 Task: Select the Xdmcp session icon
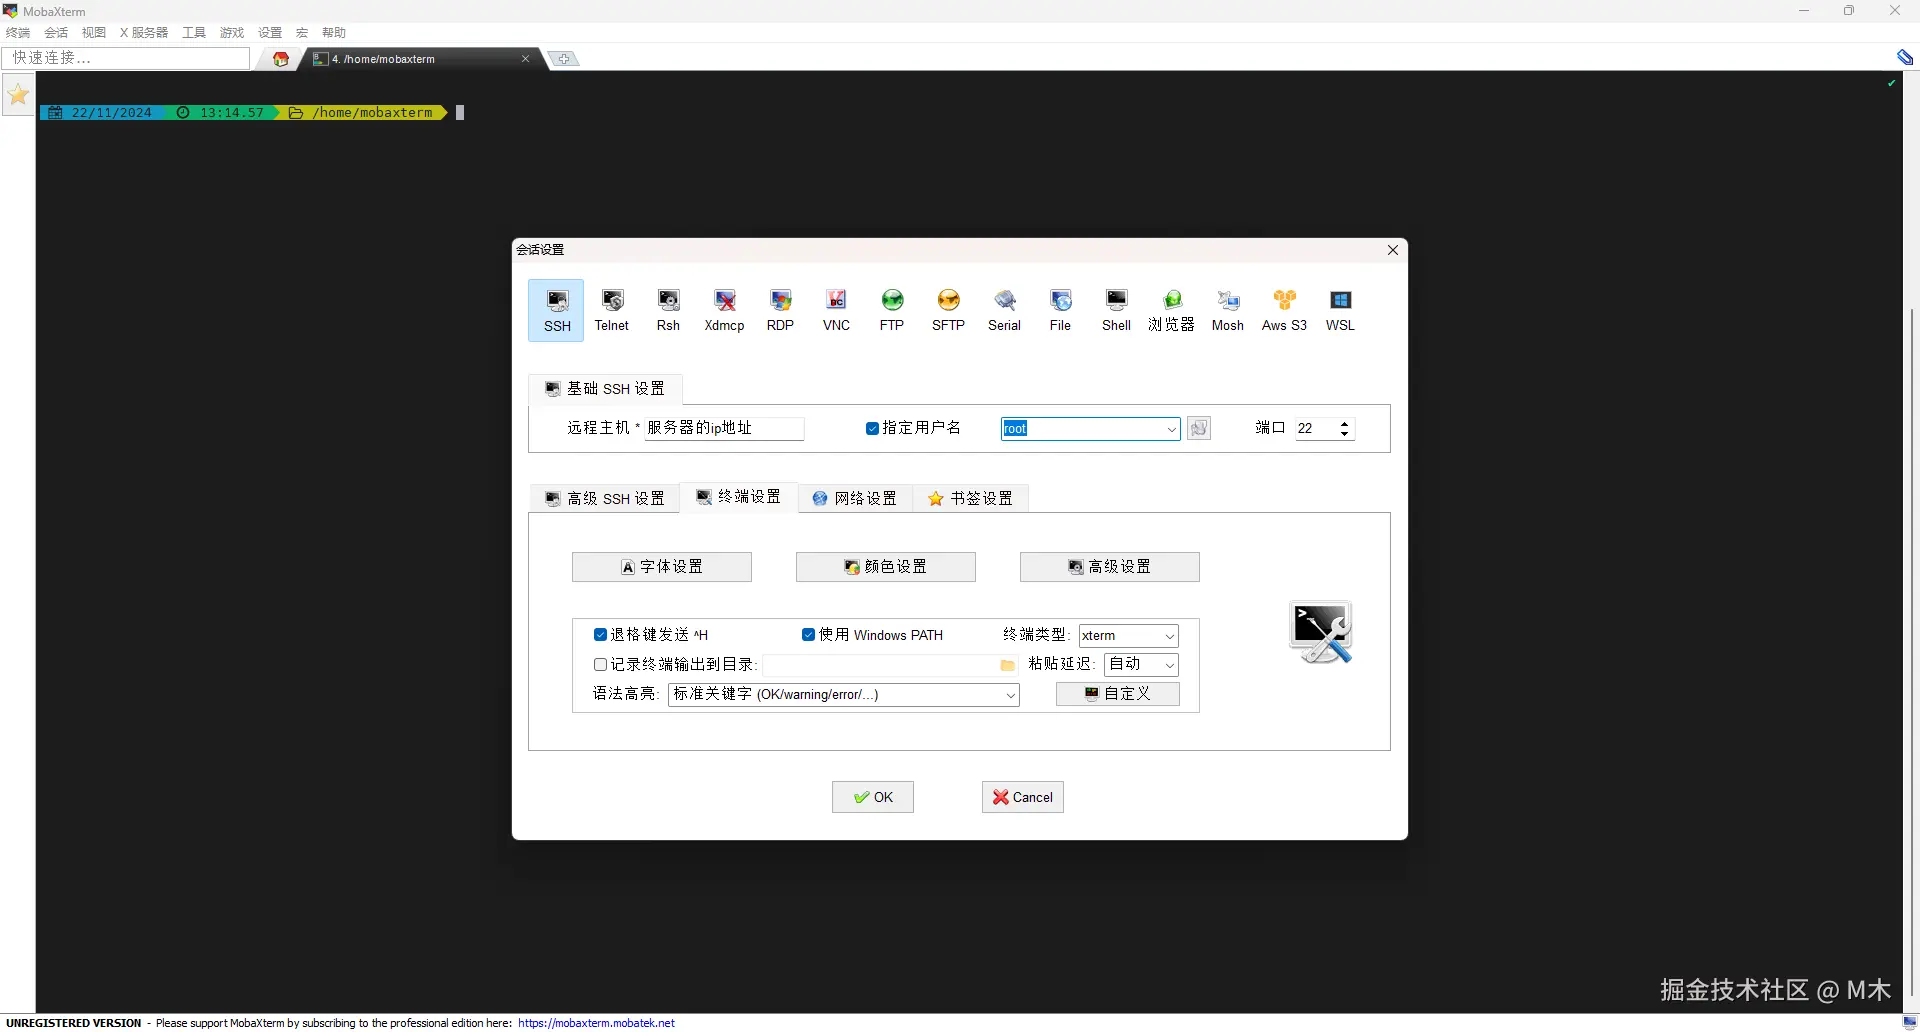pos(724,310)
